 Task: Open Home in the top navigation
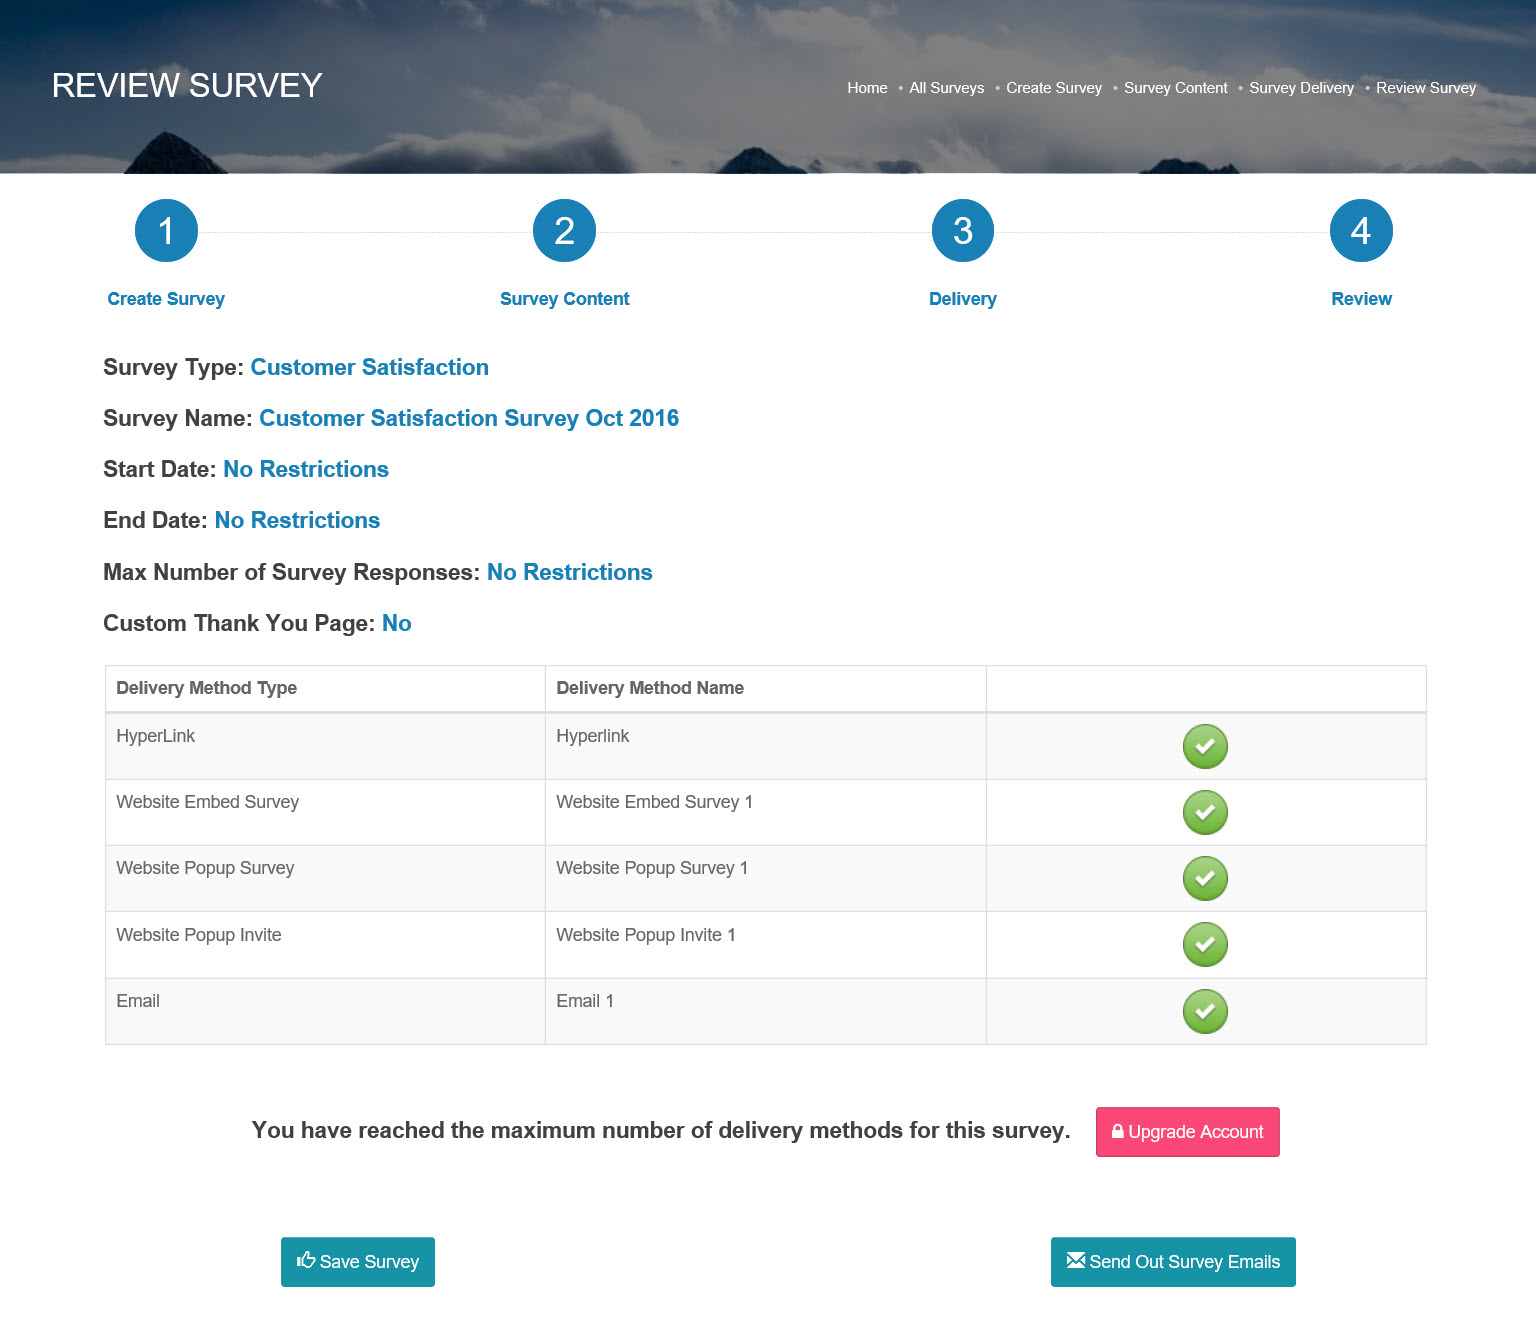click(x=867, y=88)
